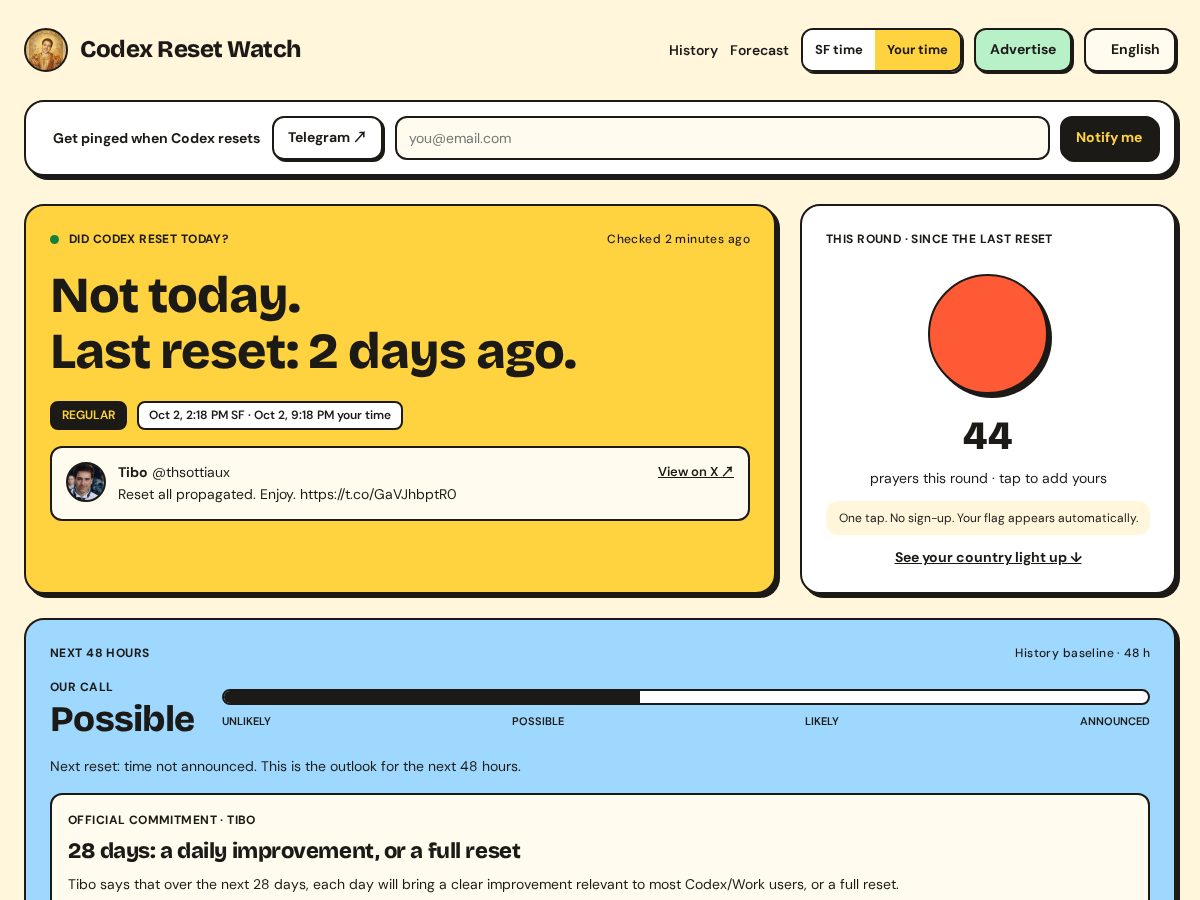
Task: Select the REGULAR reset type badge
Action: pos(88,415)
